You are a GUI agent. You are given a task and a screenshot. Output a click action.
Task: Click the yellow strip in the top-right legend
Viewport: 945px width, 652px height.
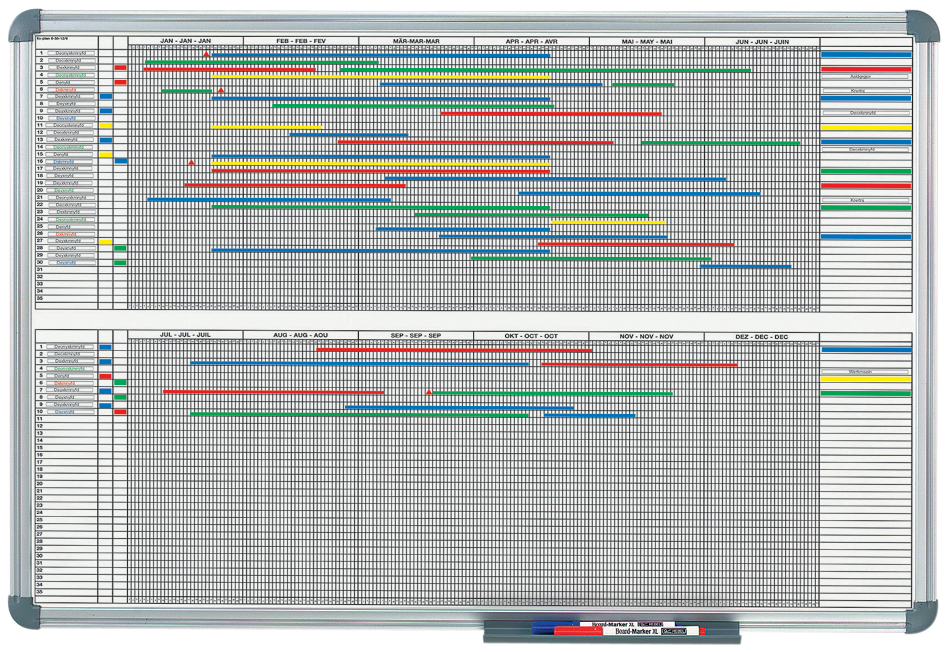pyautogui.click(x=866, y=128)
